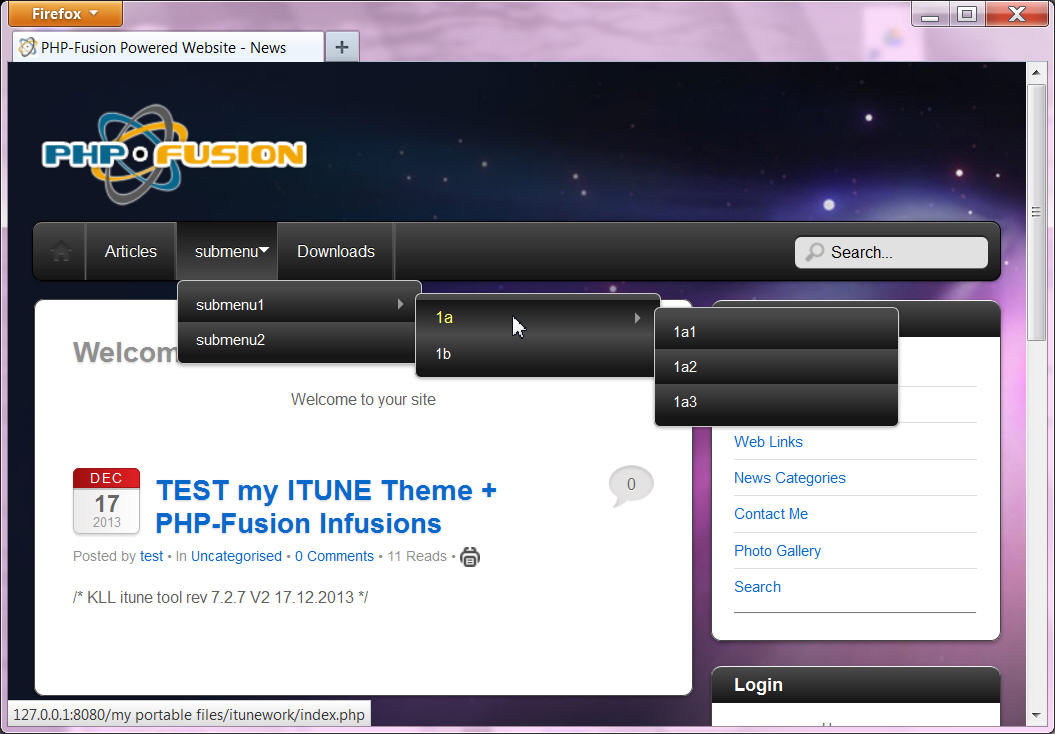Open the Downloads navigation item

[x=336, y=252]
